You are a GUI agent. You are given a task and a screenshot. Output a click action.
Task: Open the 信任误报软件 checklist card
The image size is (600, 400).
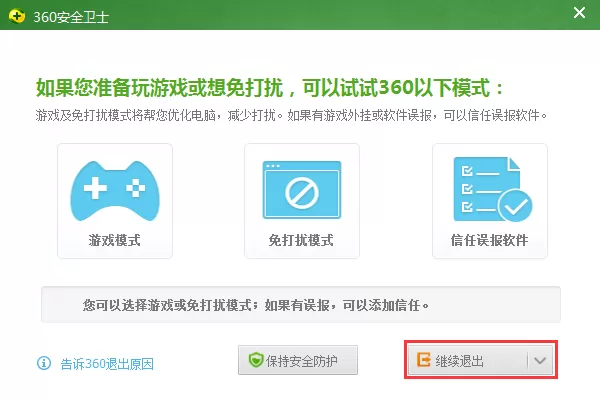pos(490,201)
